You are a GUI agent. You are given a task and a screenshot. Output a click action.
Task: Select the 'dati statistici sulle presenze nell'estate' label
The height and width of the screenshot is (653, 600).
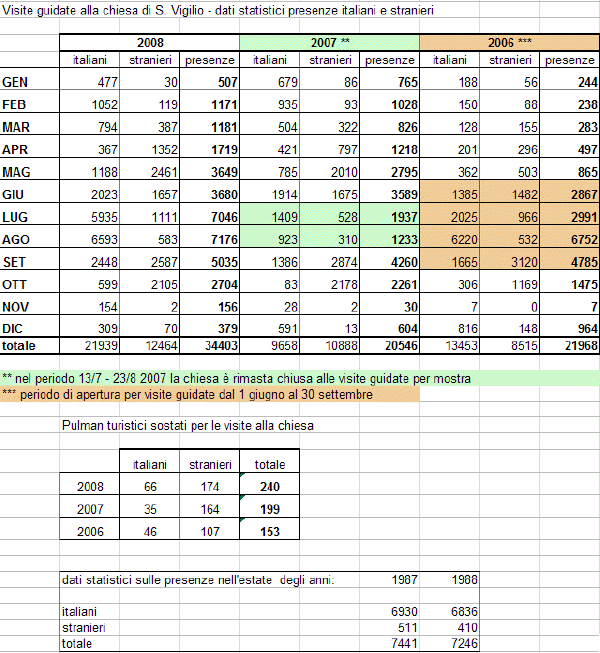click(x=198, y=580)
